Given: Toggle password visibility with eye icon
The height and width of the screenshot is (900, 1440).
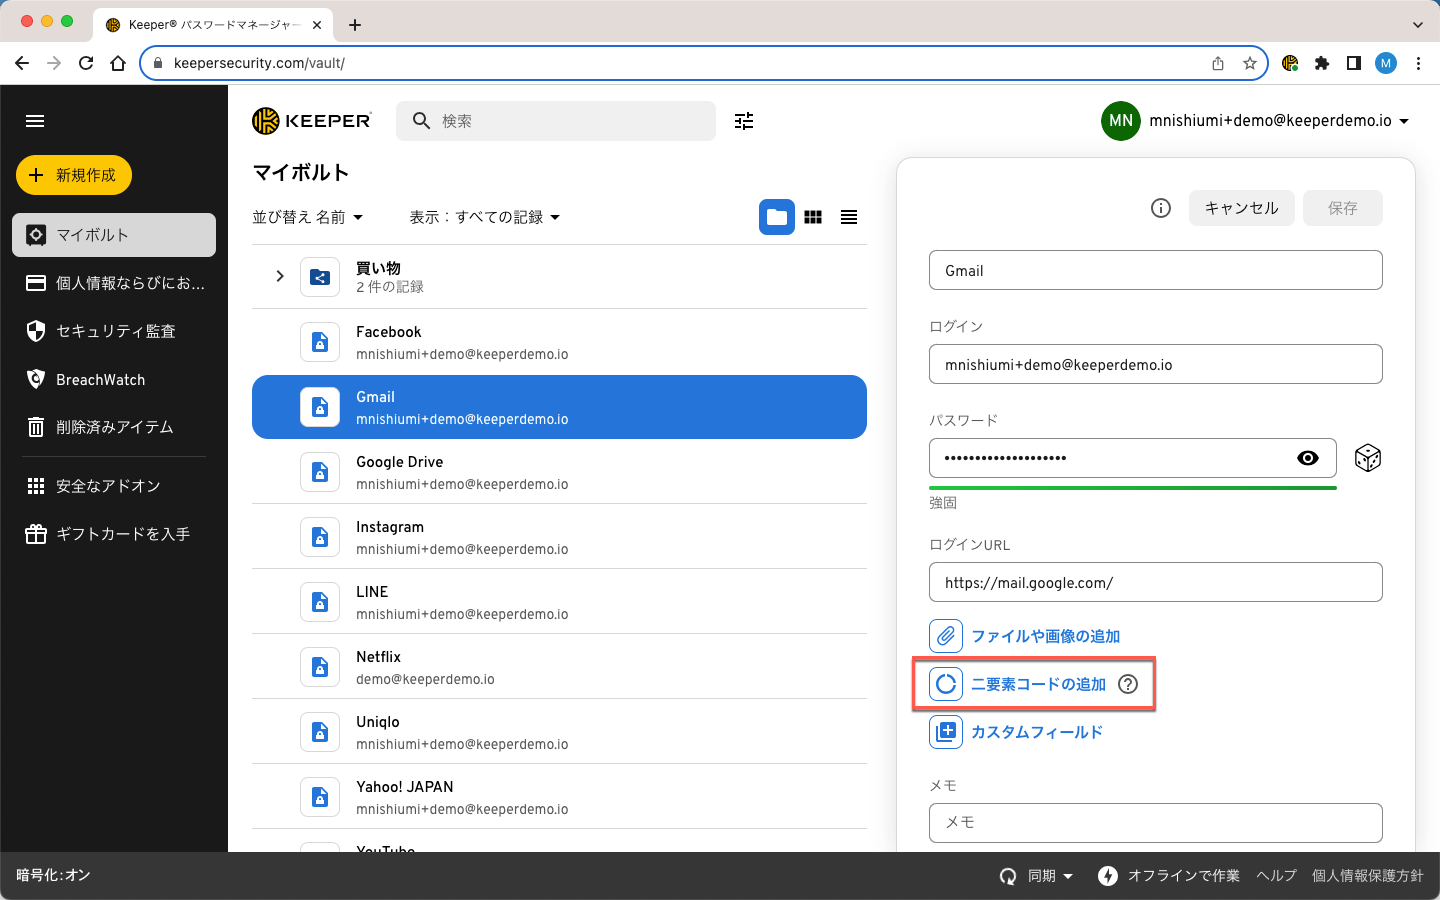Looking at the screenshot, I should 1307,458.
